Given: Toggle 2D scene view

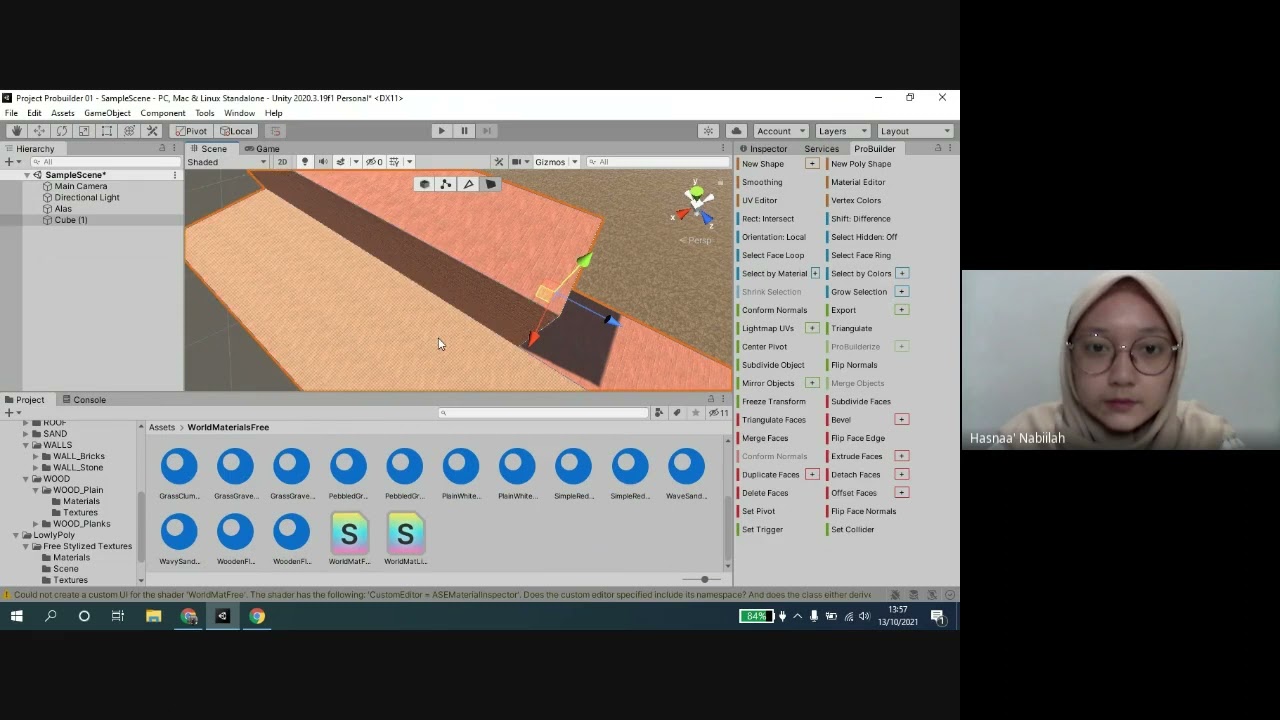Looking at the screenshot, I should 282,162.
